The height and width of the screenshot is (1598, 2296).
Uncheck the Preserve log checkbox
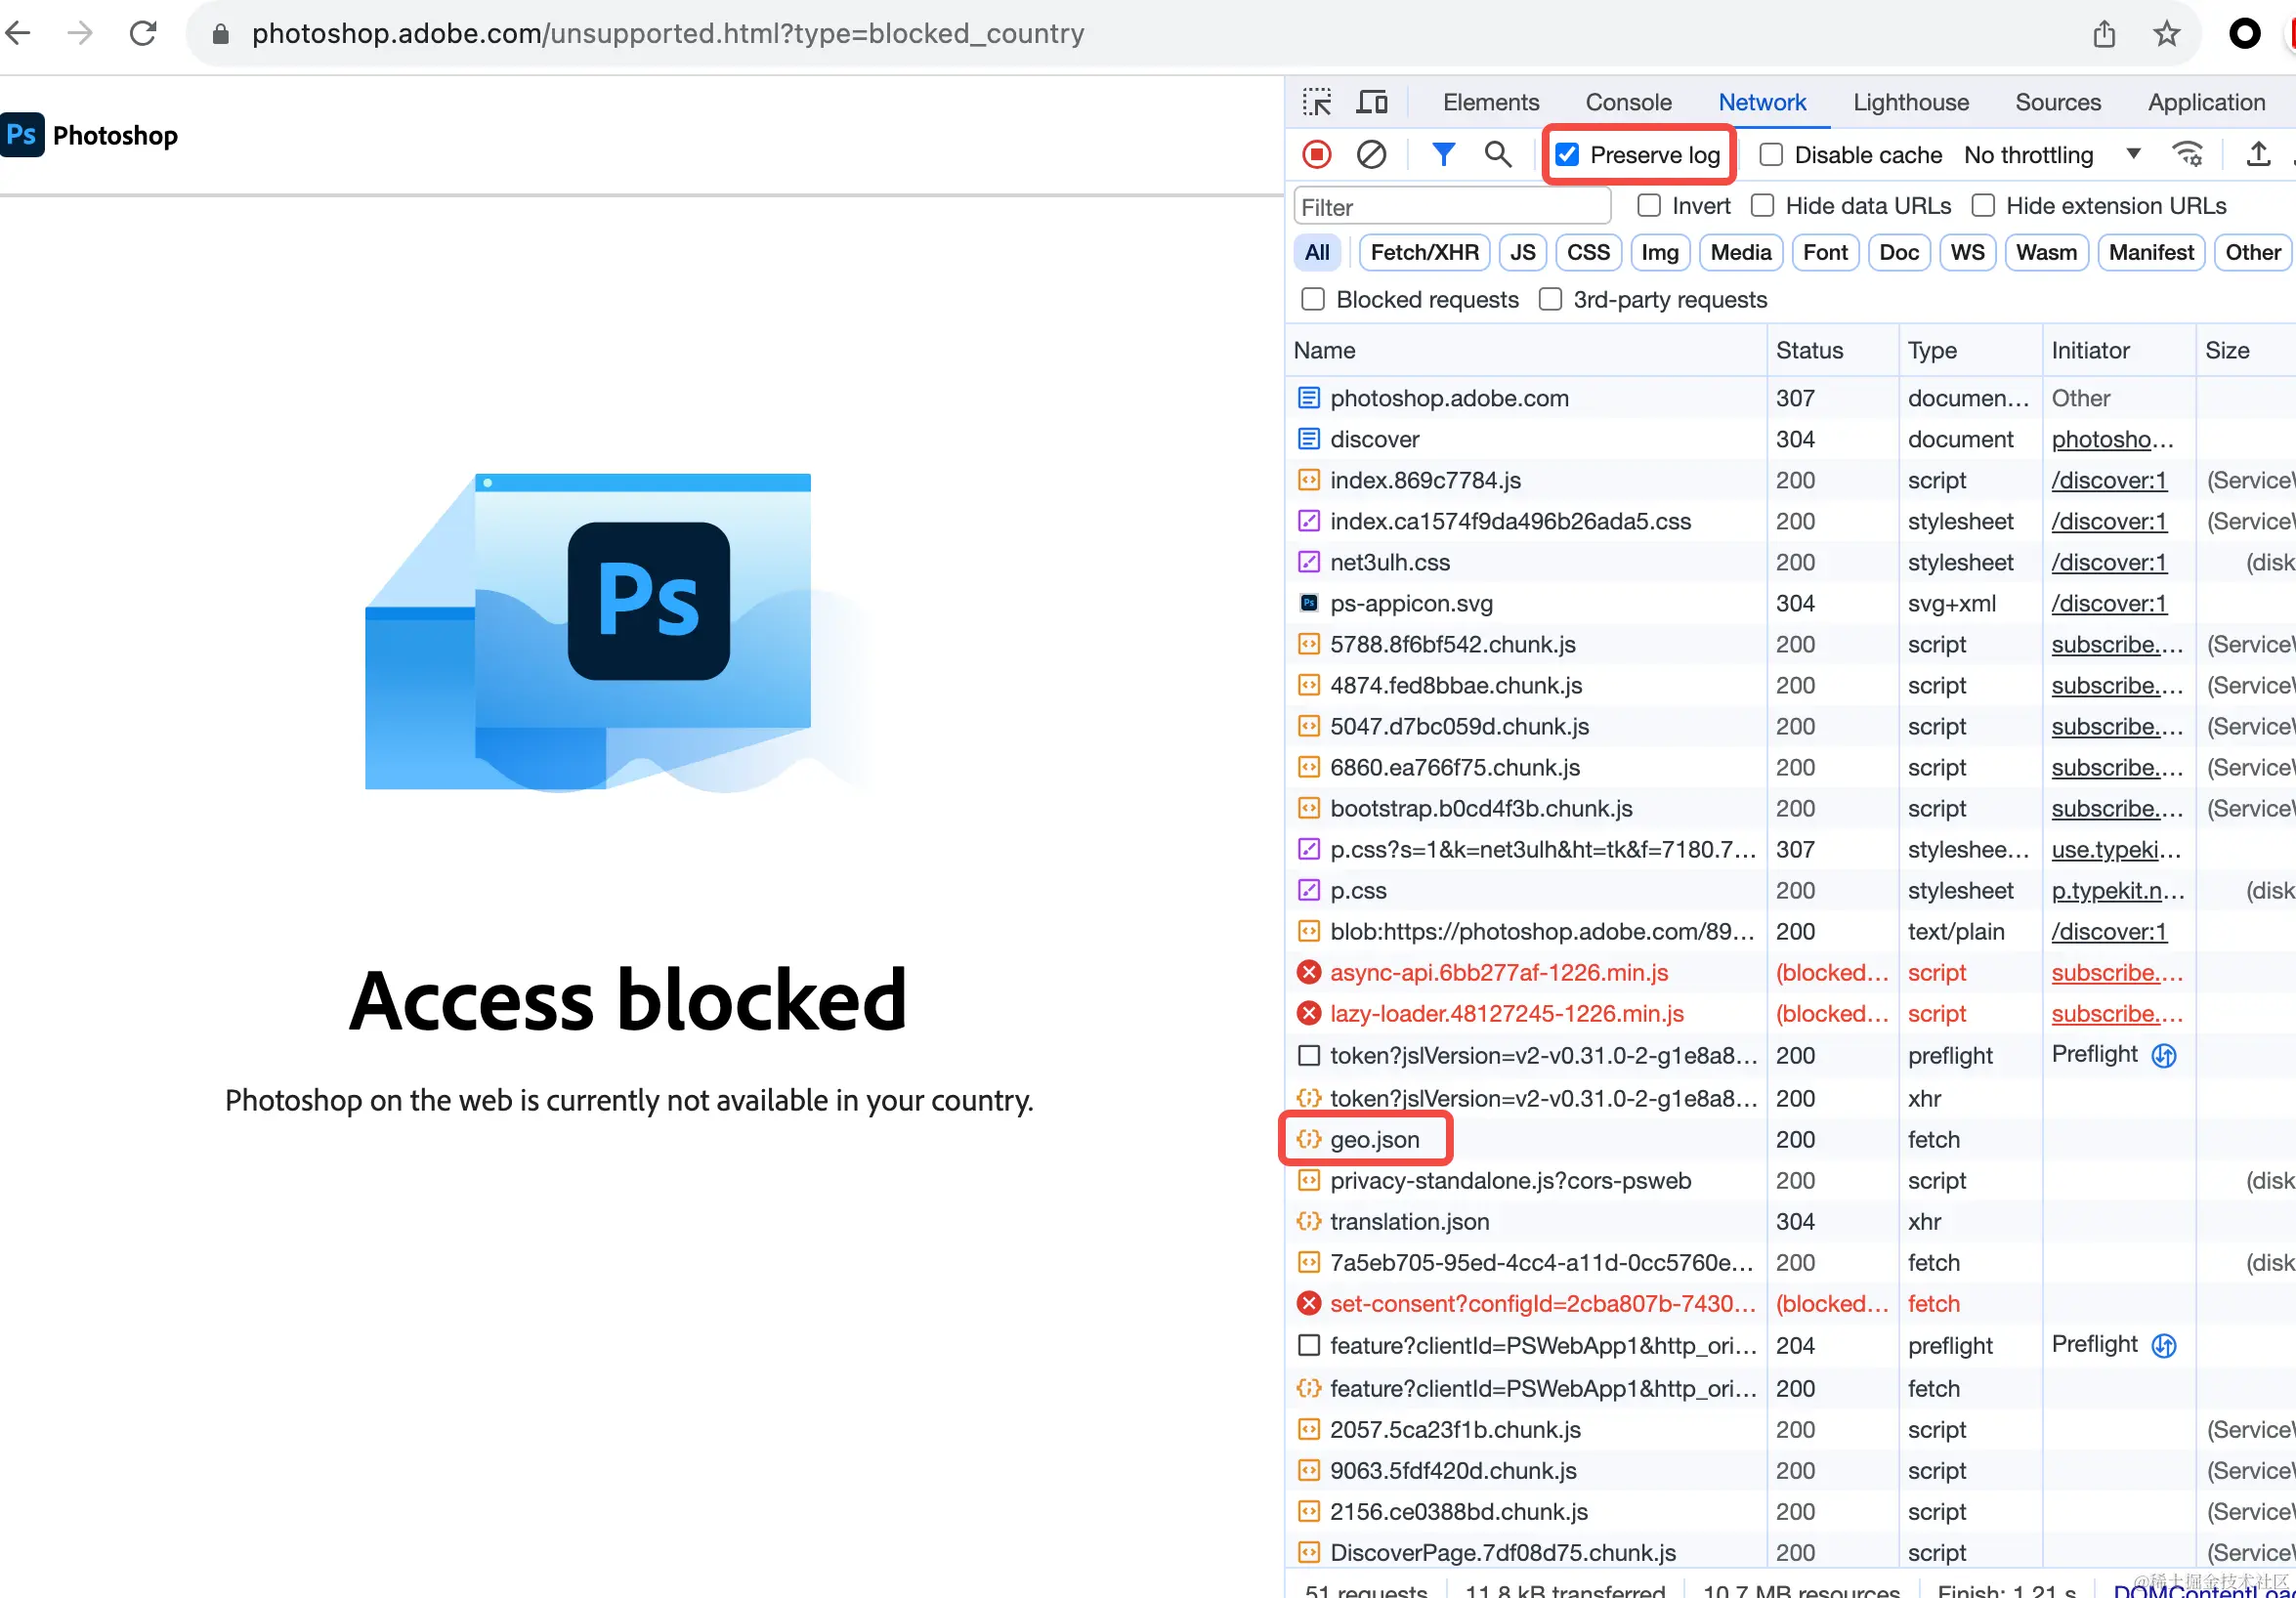[x=1567, y=155]
